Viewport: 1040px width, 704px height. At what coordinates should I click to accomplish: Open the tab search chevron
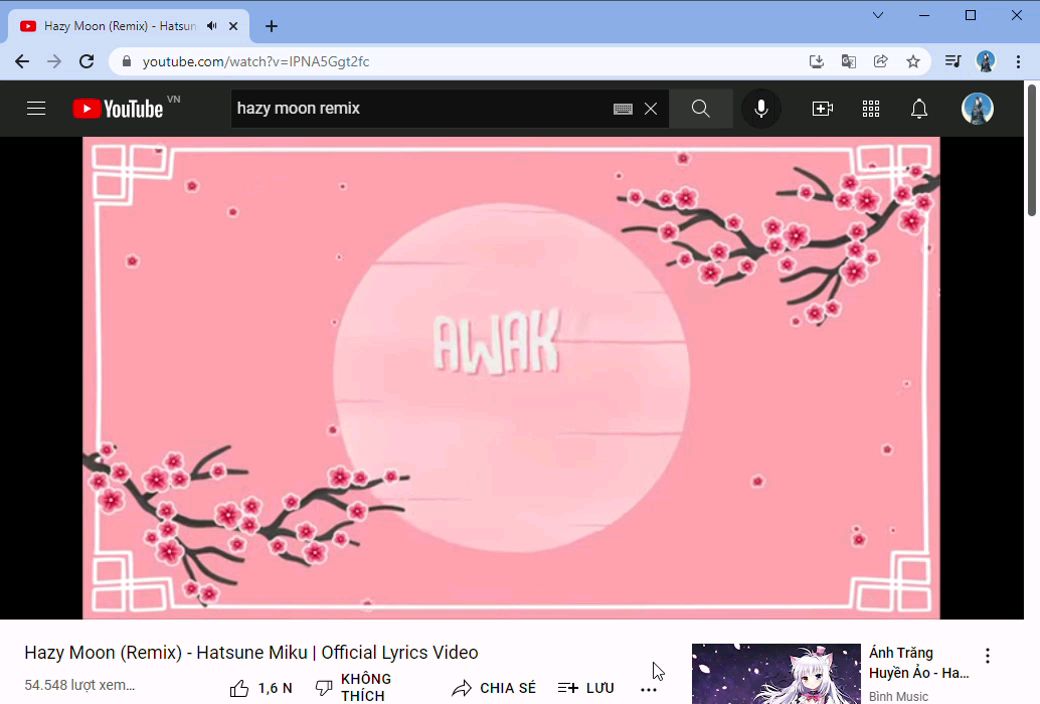878,15
